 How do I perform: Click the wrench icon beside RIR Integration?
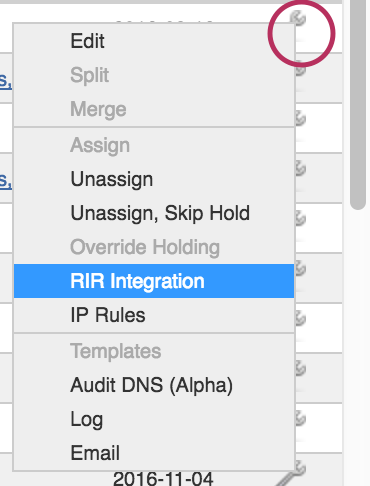click(x=300, y=269)
